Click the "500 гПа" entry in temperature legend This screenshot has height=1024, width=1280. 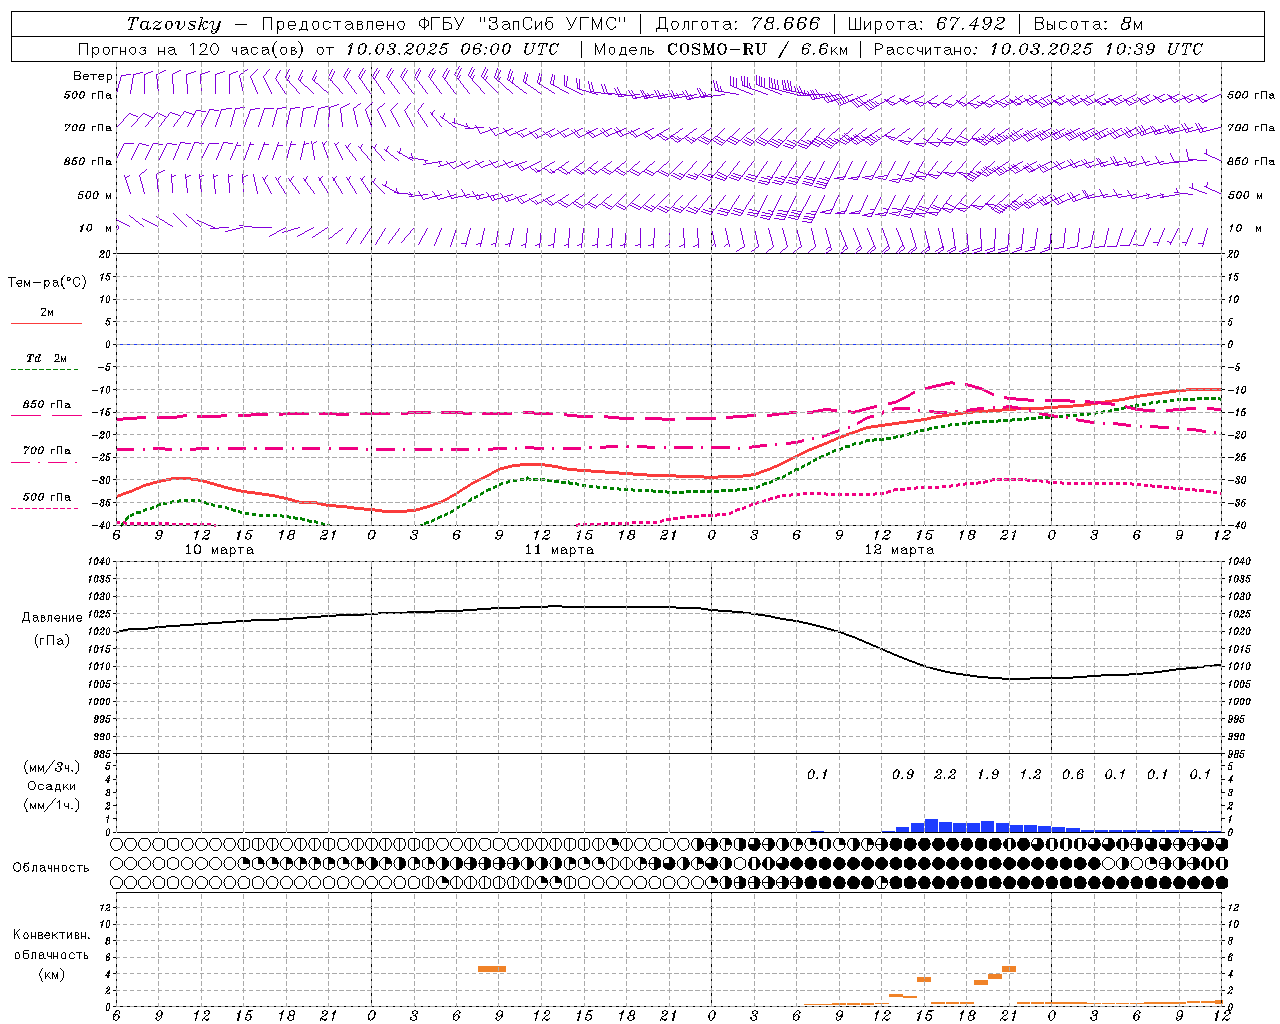click(x=46, y=497)
